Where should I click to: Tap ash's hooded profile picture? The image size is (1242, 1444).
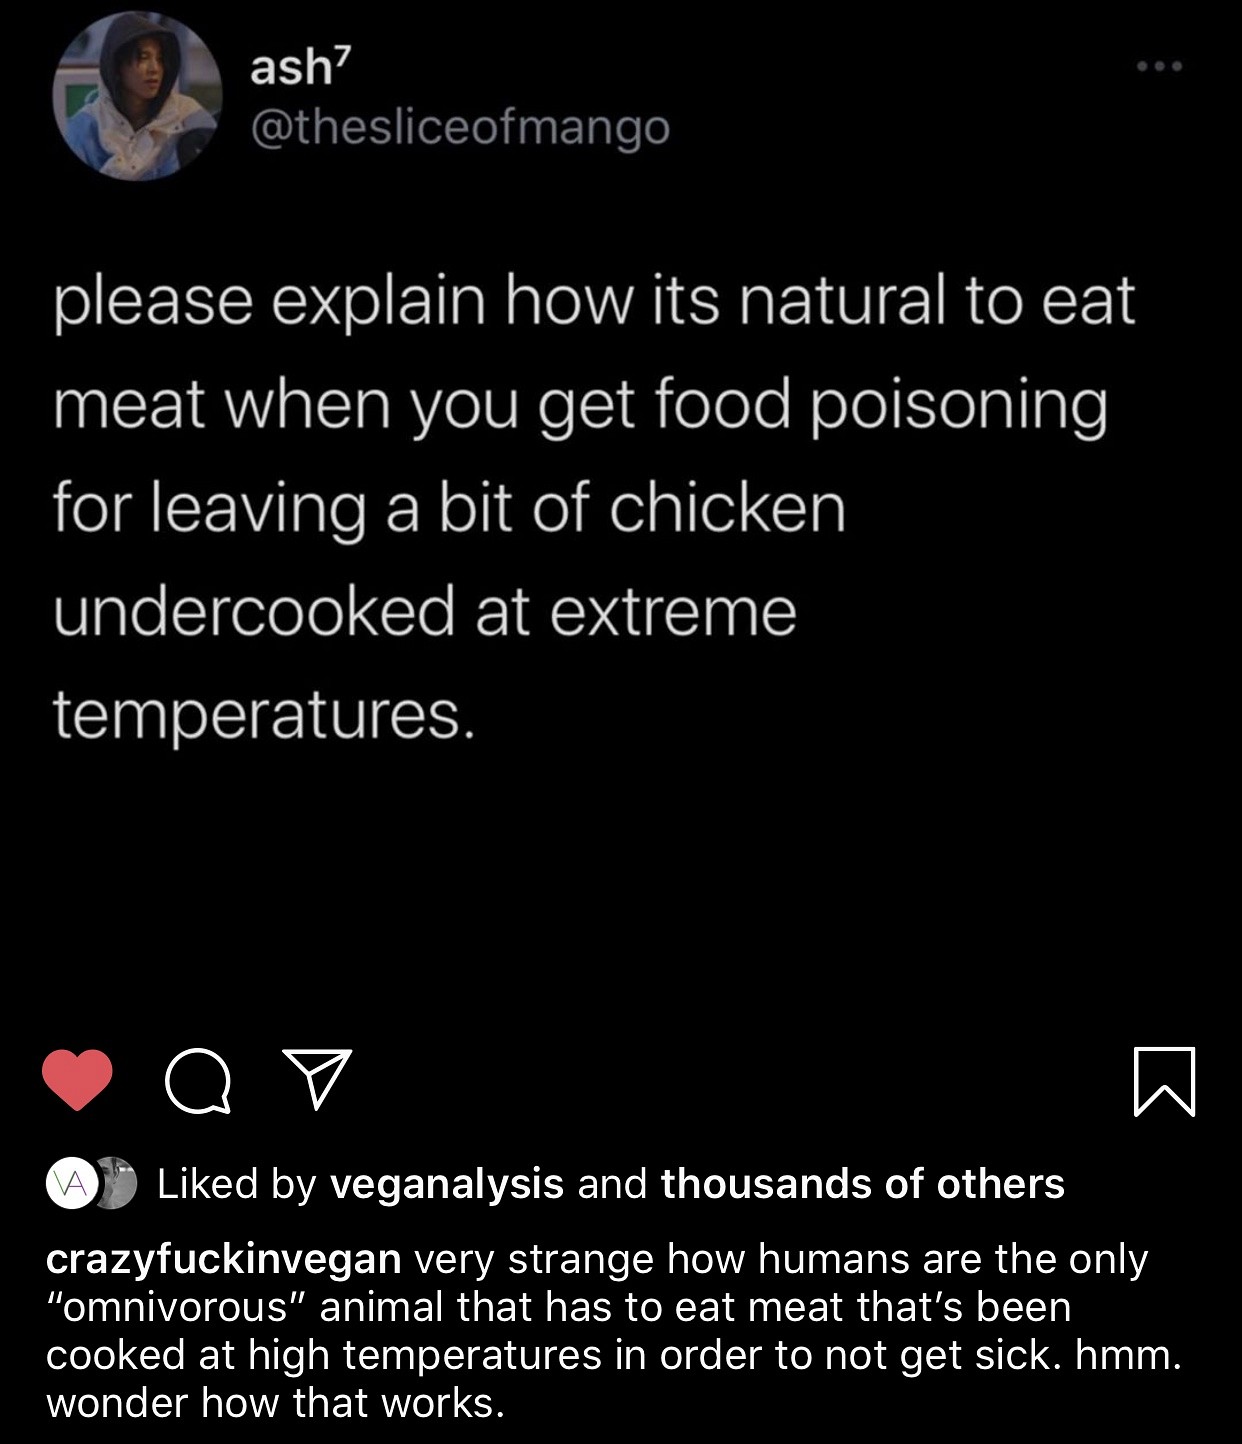pyautogui.click(x=137, y=97)
